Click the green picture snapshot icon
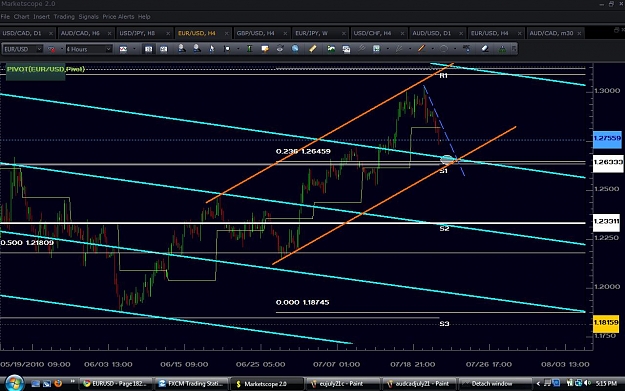Screen dimensions: 625x391 (x=331, y=49)
